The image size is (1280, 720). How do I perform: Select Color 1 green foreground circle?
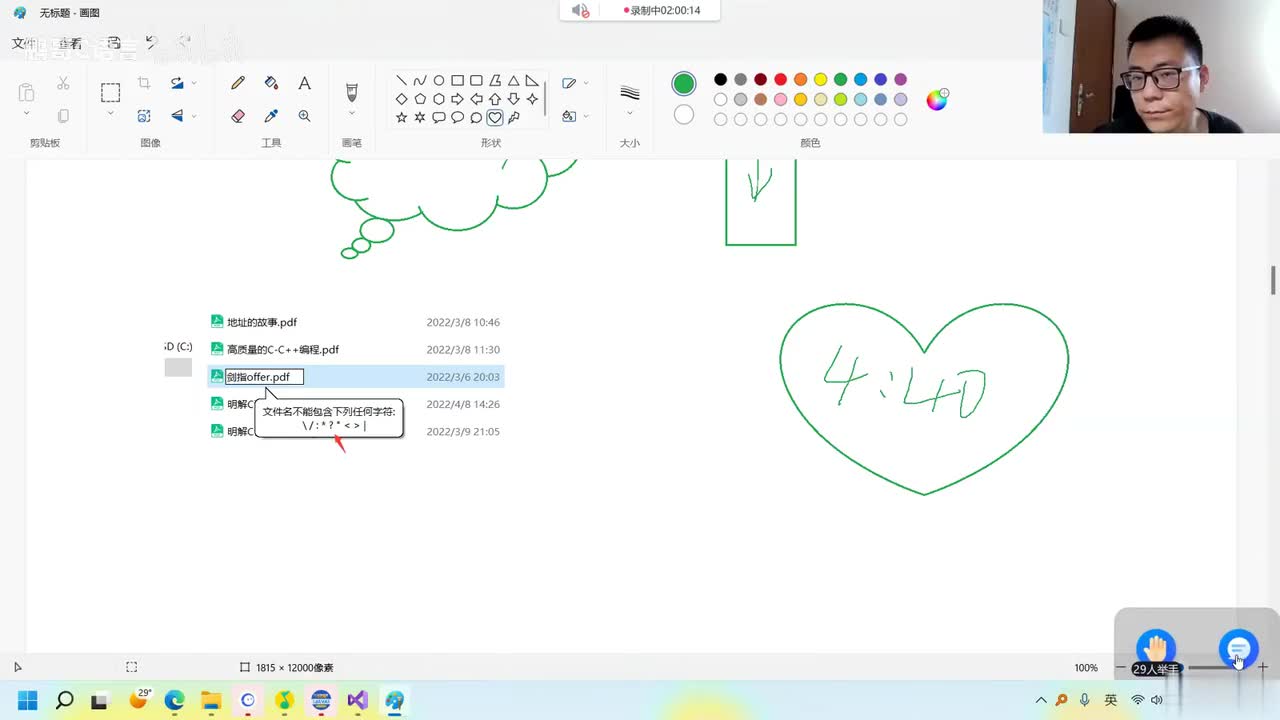click(x=684, y=83)
